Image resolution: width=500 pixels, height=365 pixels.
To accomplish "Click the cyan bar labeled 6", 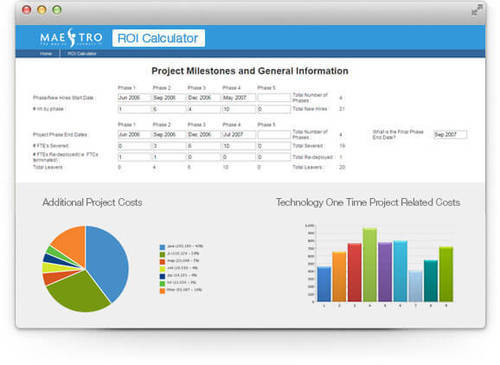I will click(400, 271).
